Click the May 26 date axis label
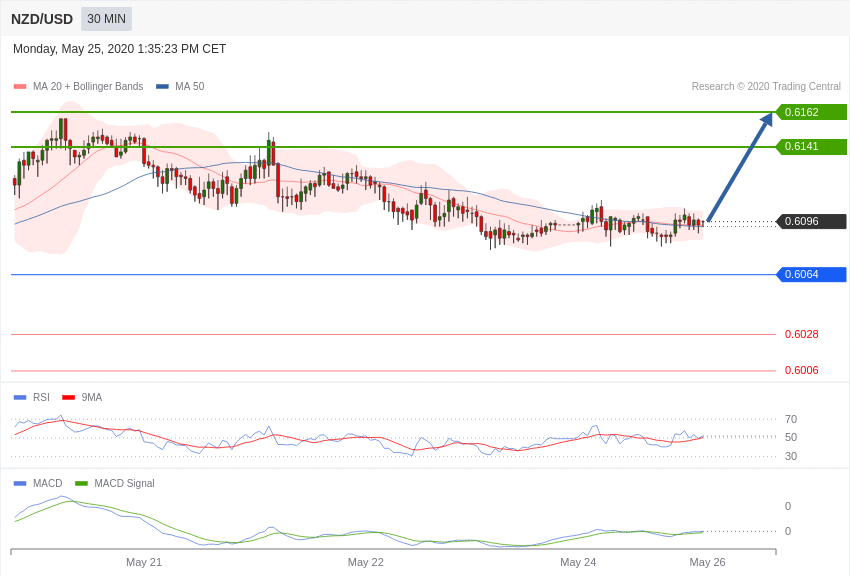Screen dimensions: 850x576 pos(707,562)
